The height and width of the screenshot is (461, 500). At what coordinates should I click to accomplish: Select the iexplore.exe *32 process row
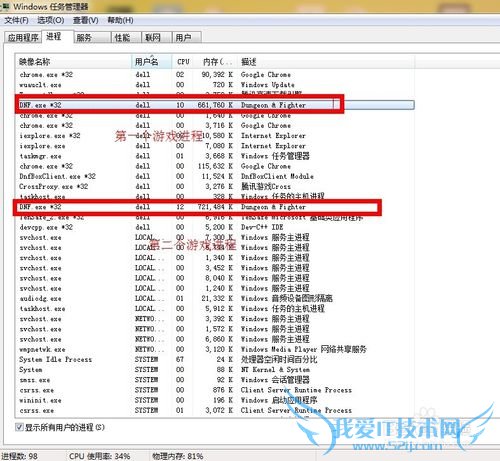[215, 136]
